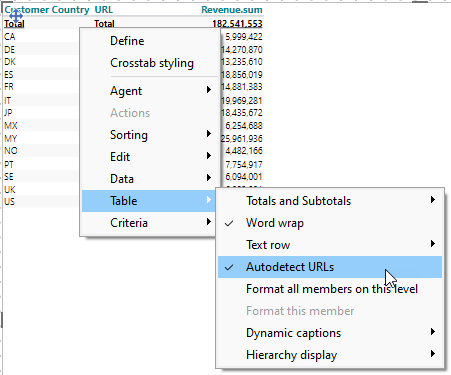Select the underlined Total row label under Customer Country

coord(14,24)
